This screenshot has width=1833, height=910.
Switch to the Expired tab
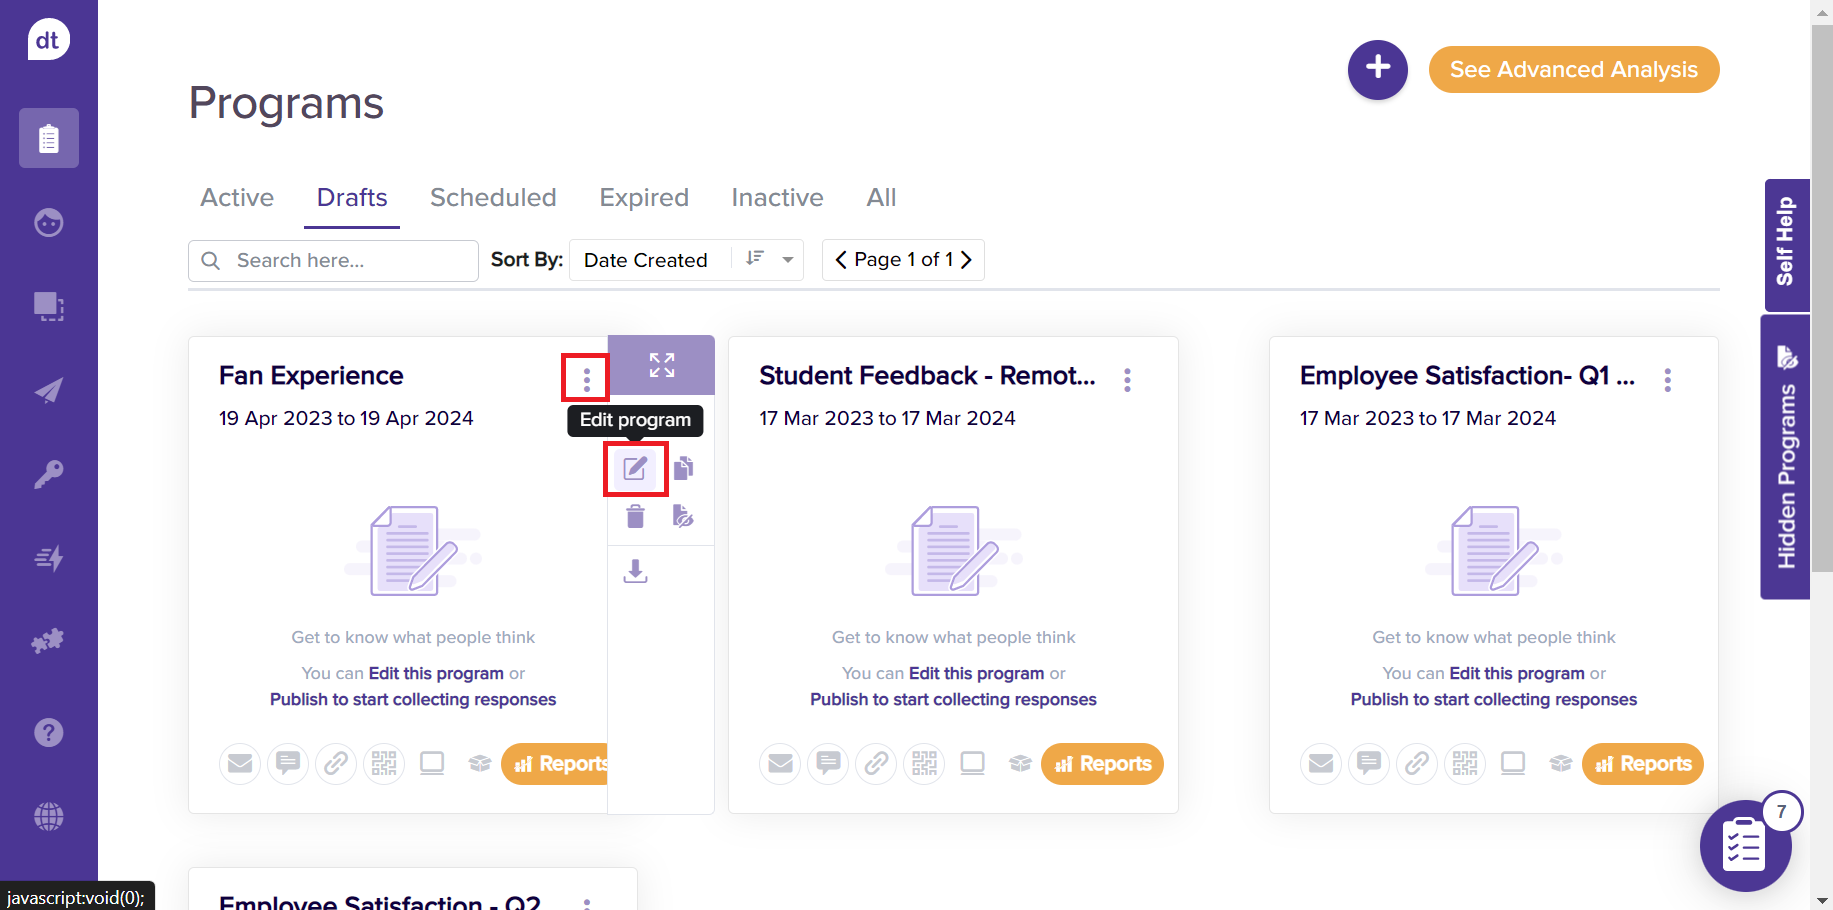[x=643, y=198]
